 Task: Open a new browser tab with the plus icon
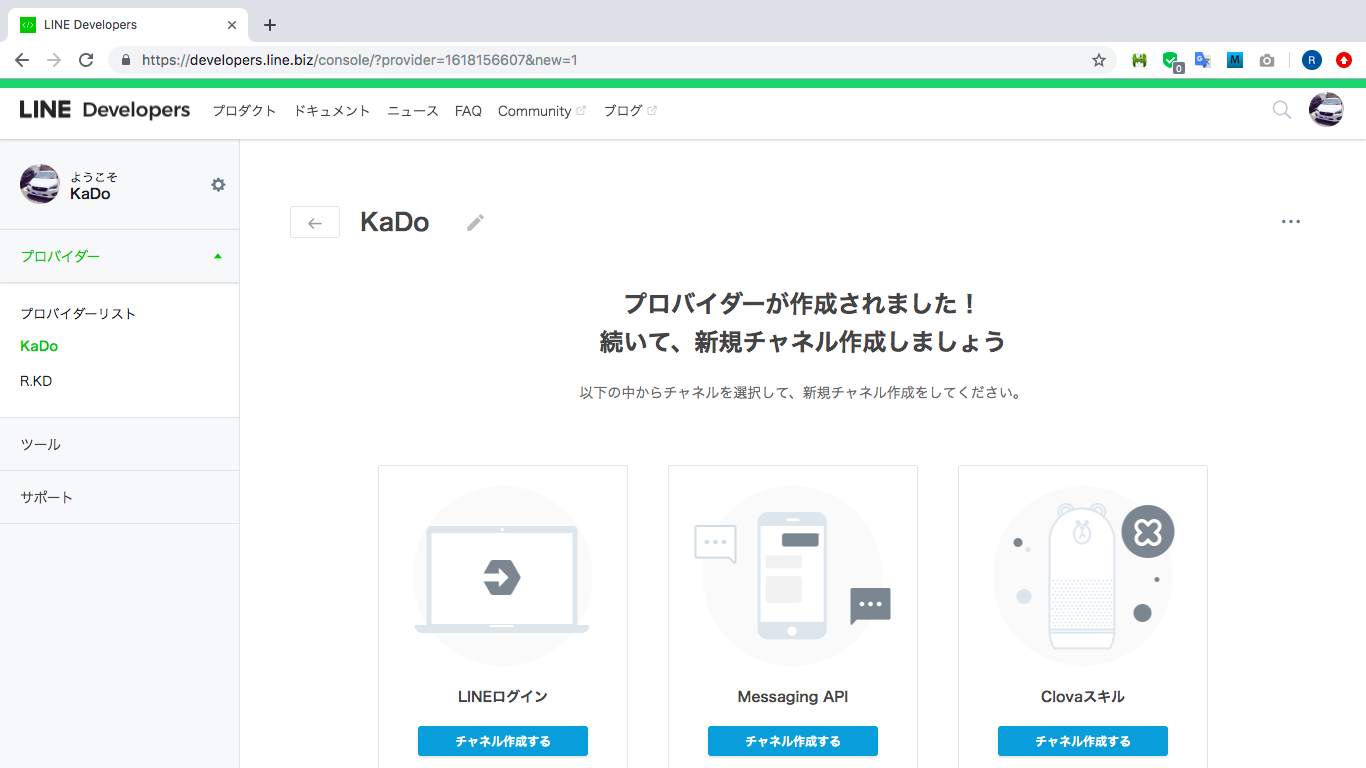(x=269, y=25)
